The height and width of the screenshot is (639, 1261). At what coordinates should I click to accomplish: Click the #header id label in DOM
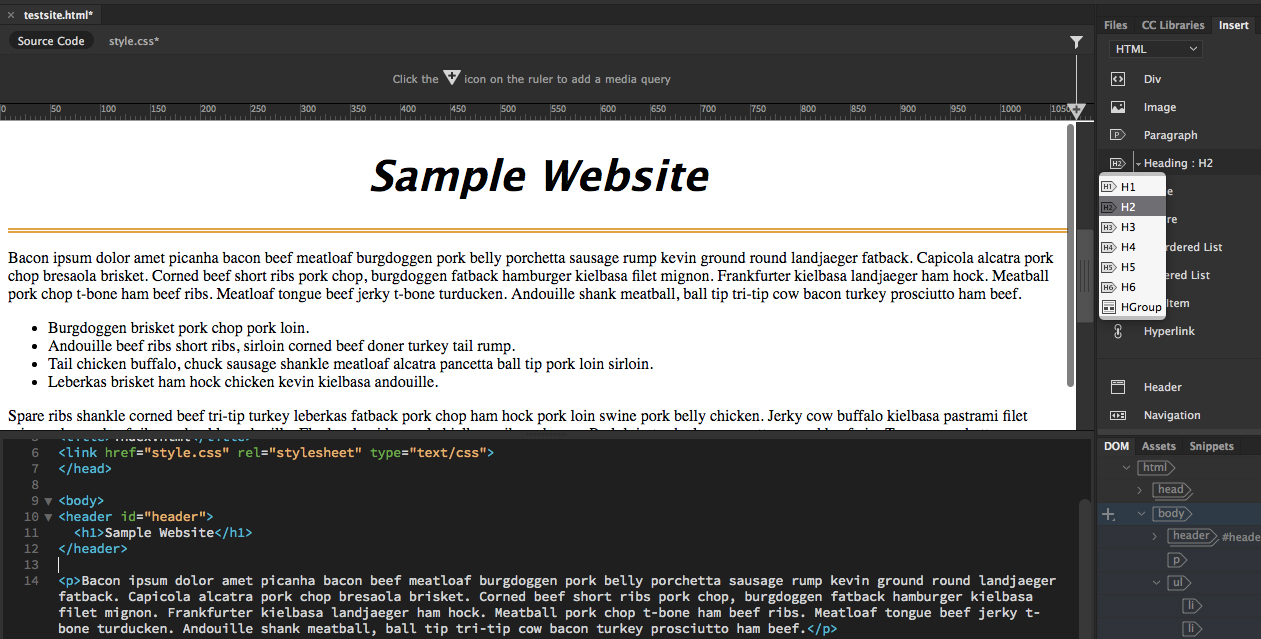pyautogui.click(x=1241, y=537)
